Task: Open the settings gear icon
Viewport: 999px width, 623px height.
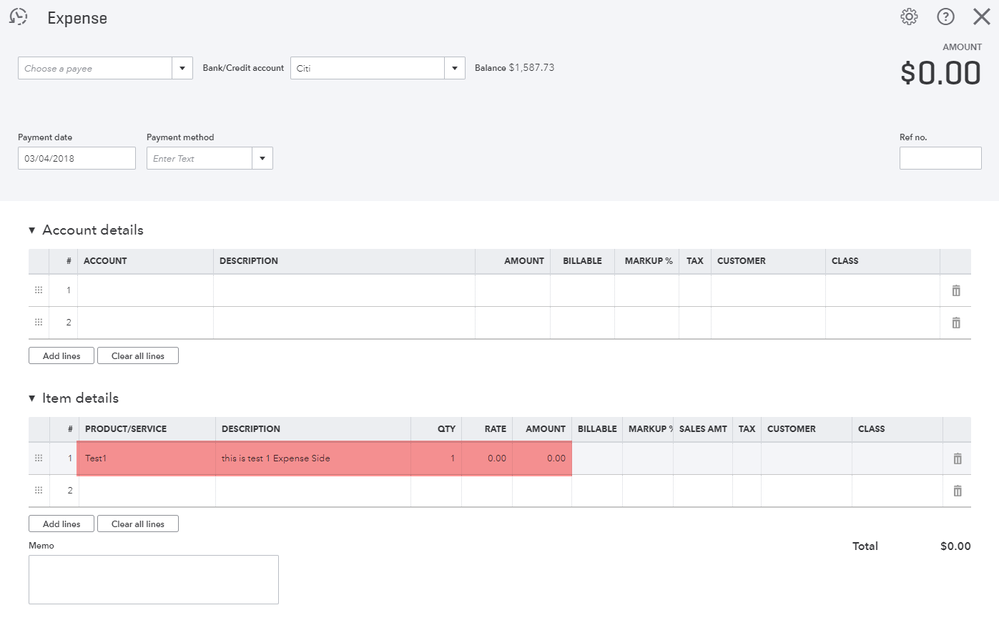Action: (909, 17)
